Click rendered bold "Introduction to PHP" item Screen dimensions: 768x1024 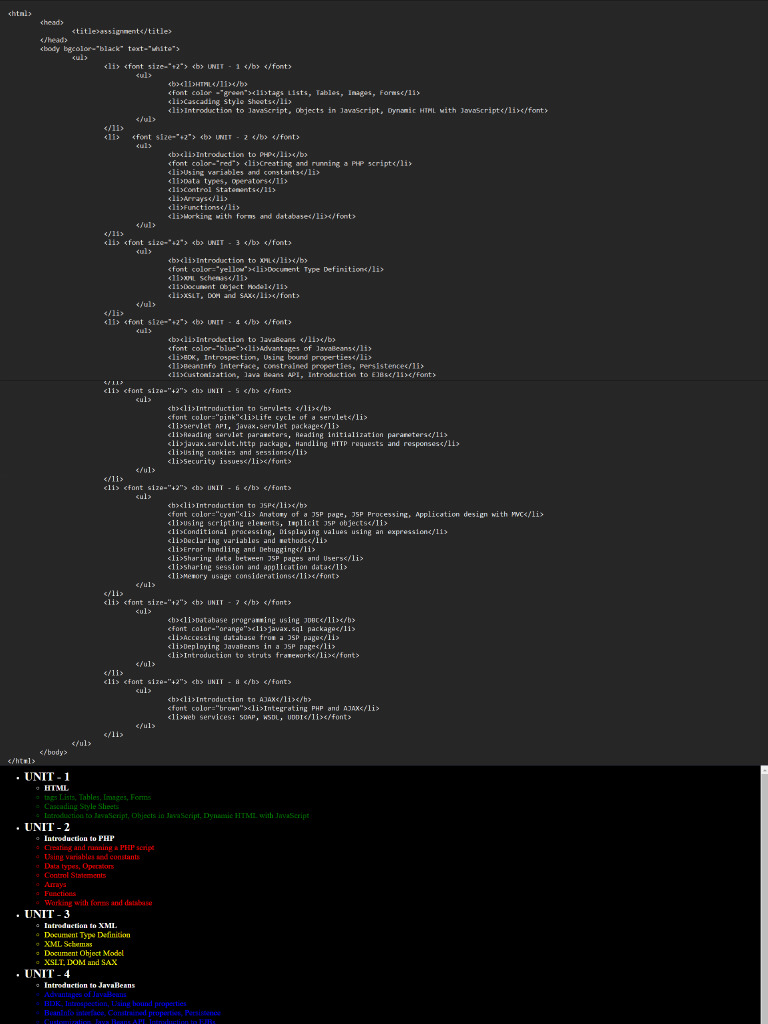click(x=79, y=838)
